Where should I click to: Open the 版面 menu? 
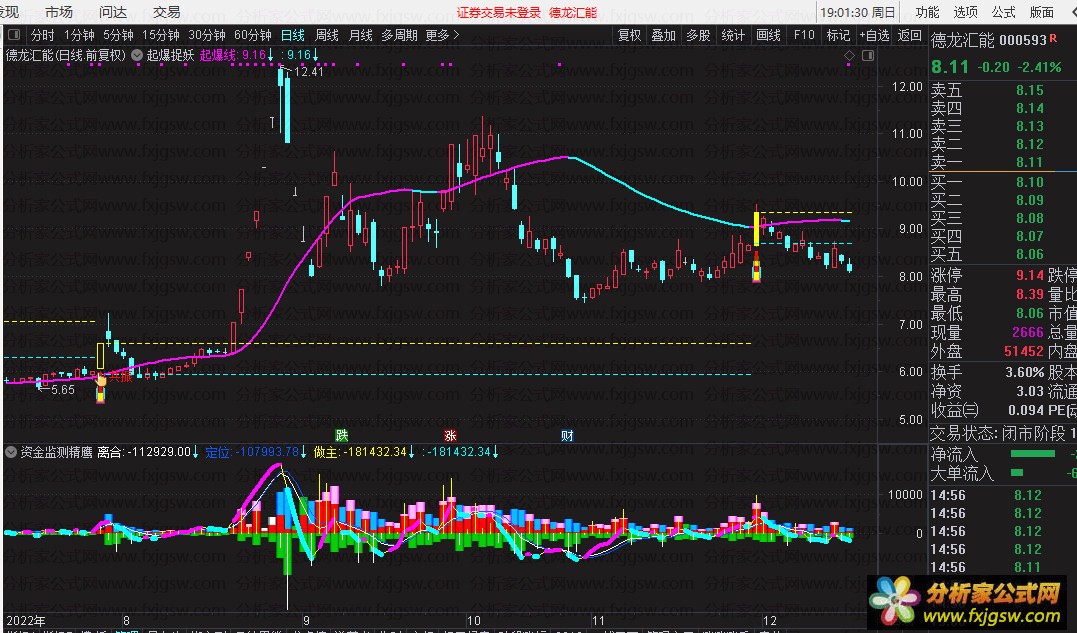(x=1042, y=12)
